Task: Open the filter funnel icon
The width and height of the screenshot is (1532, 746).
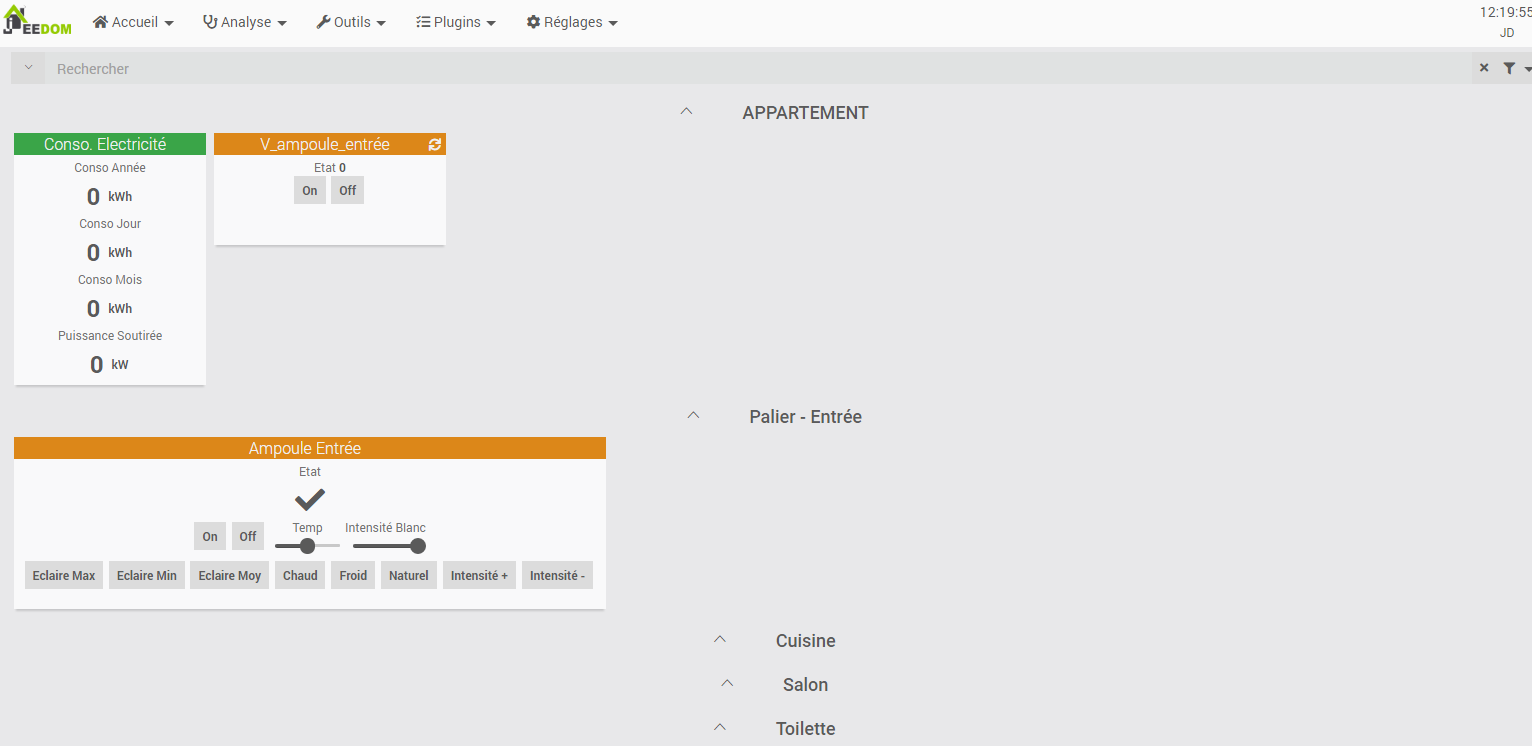Action: tap(1509, 68)
